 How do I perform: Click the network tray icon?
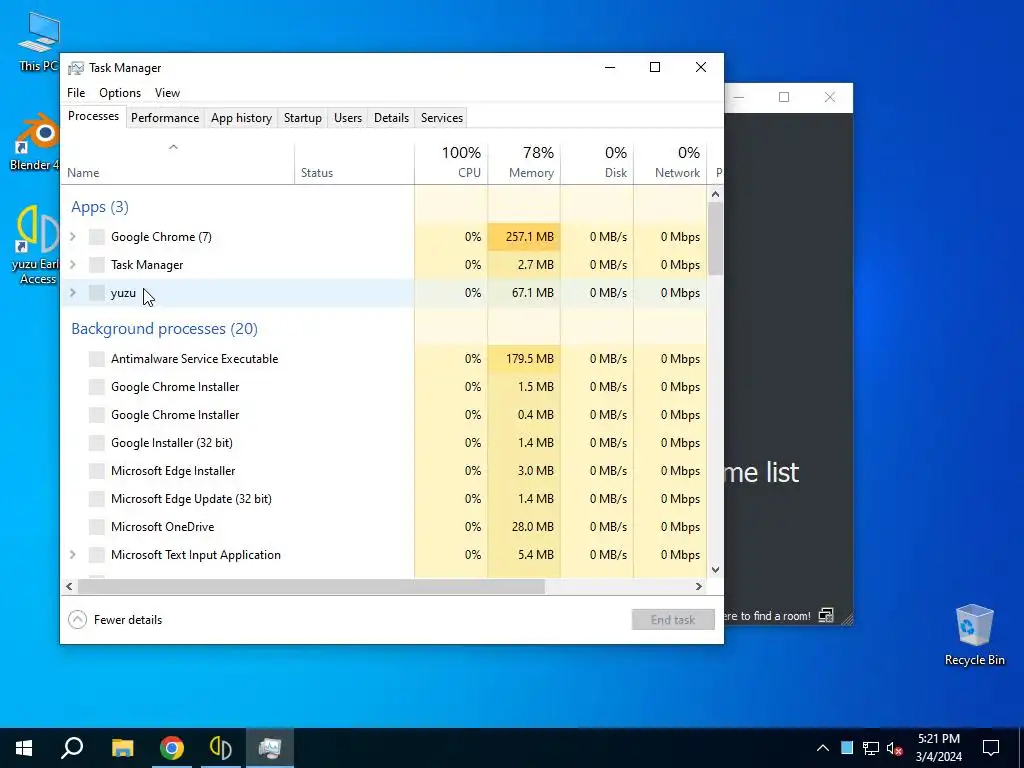pyautogui.click(x=871, y=748)
